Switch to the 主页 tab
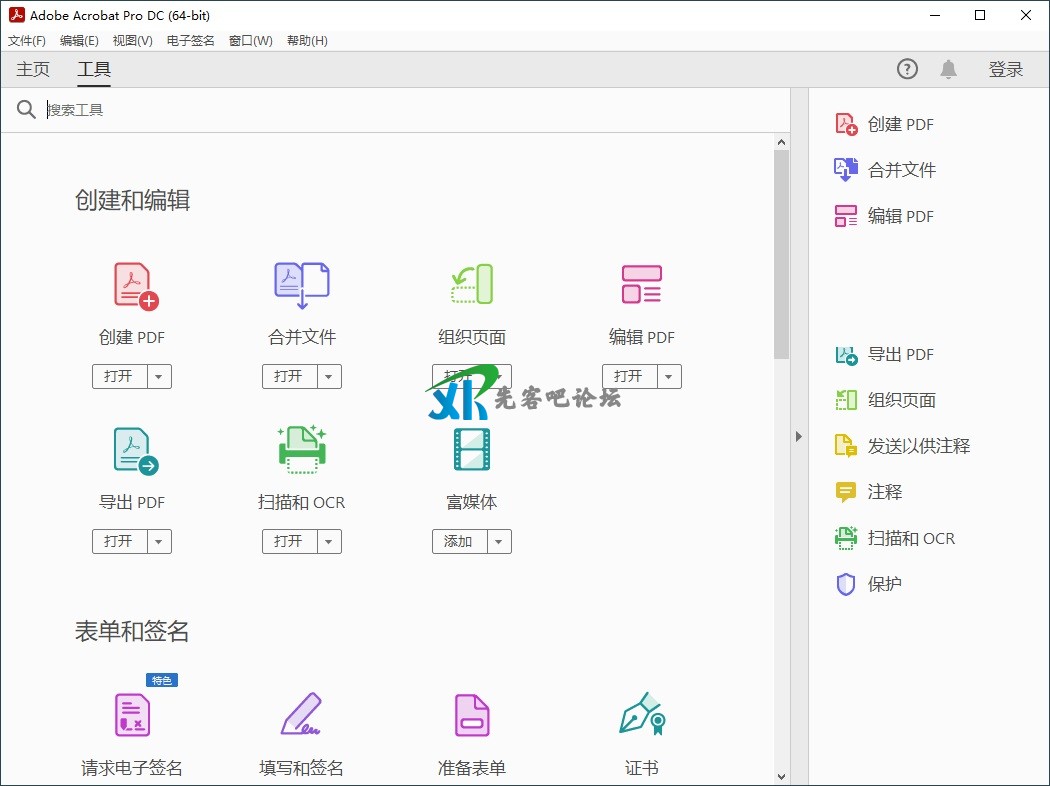 click(33, 69)
